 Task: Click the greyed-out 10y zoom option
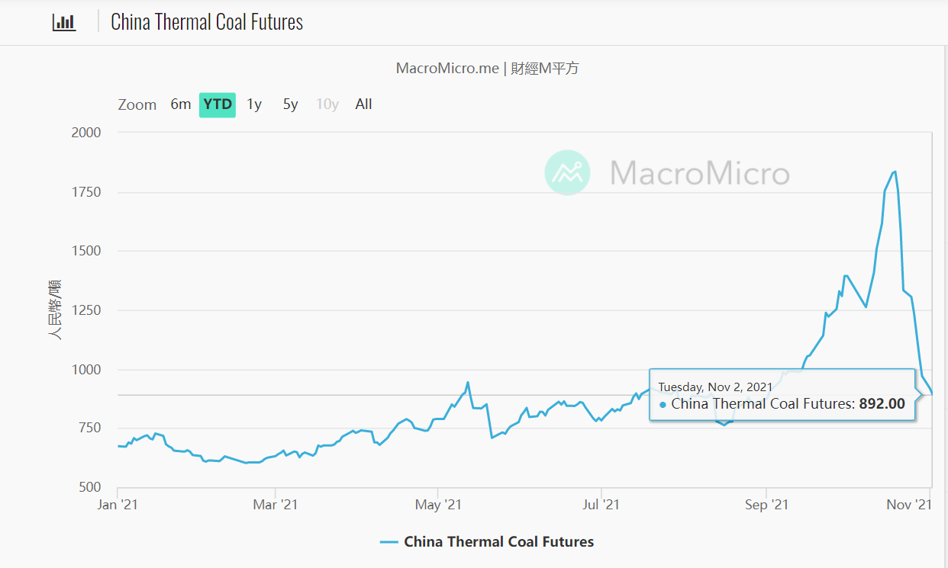327,104
